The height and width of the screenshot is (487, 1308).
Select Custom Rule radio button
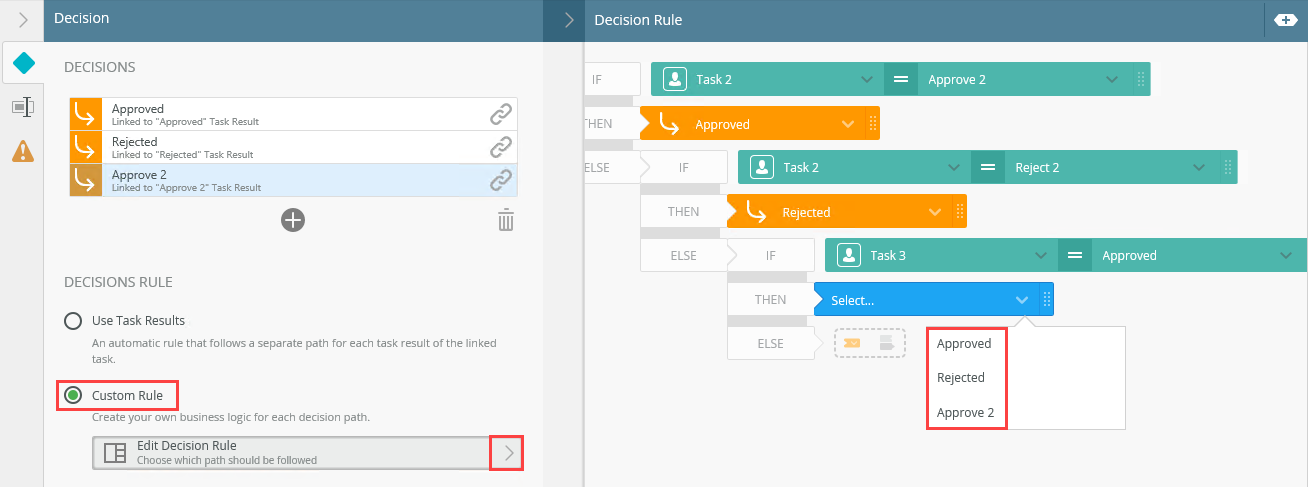73,395
